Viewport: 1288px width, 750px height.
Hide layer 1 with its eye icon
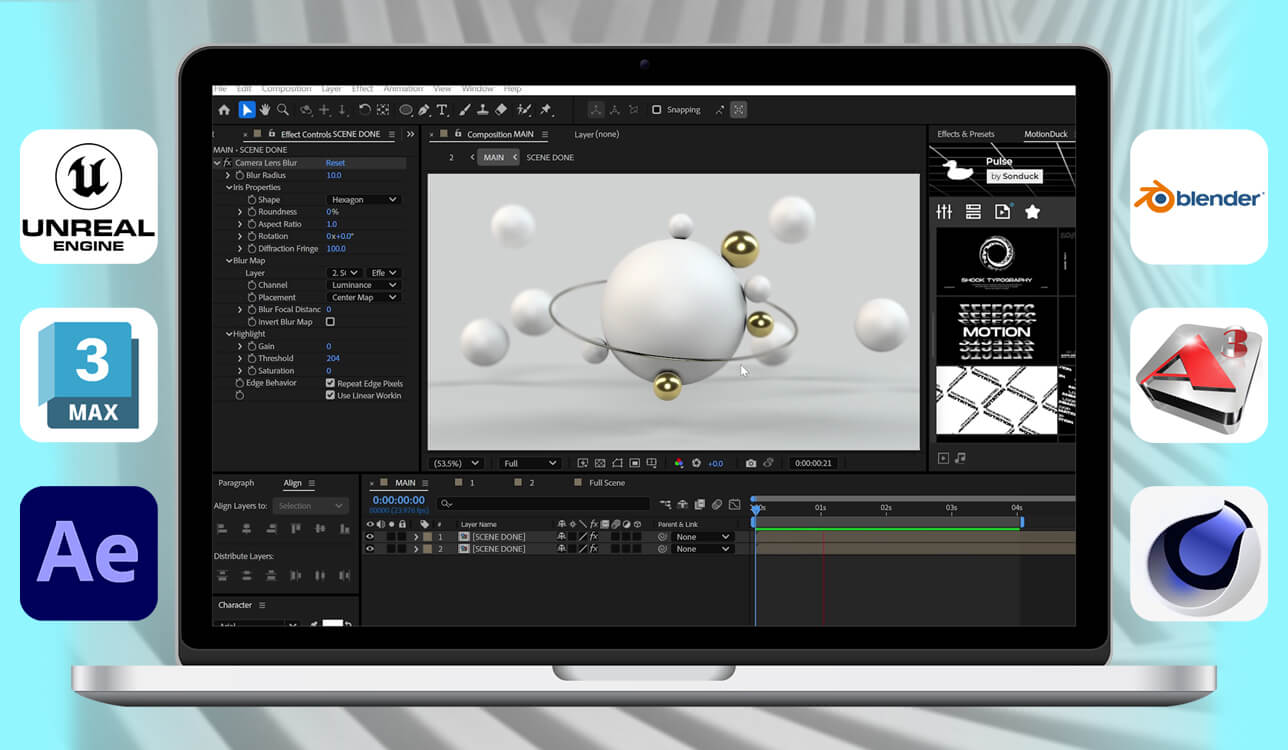click(370, 537)
